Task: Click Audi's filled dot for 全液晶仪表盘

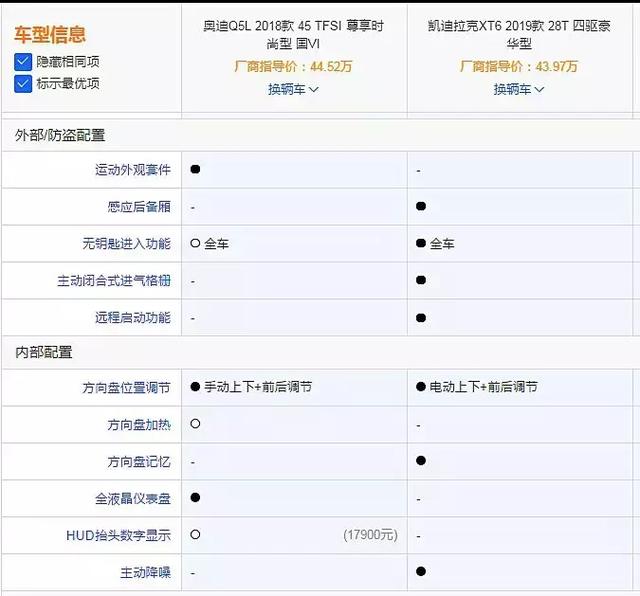Action: [195, 497]
